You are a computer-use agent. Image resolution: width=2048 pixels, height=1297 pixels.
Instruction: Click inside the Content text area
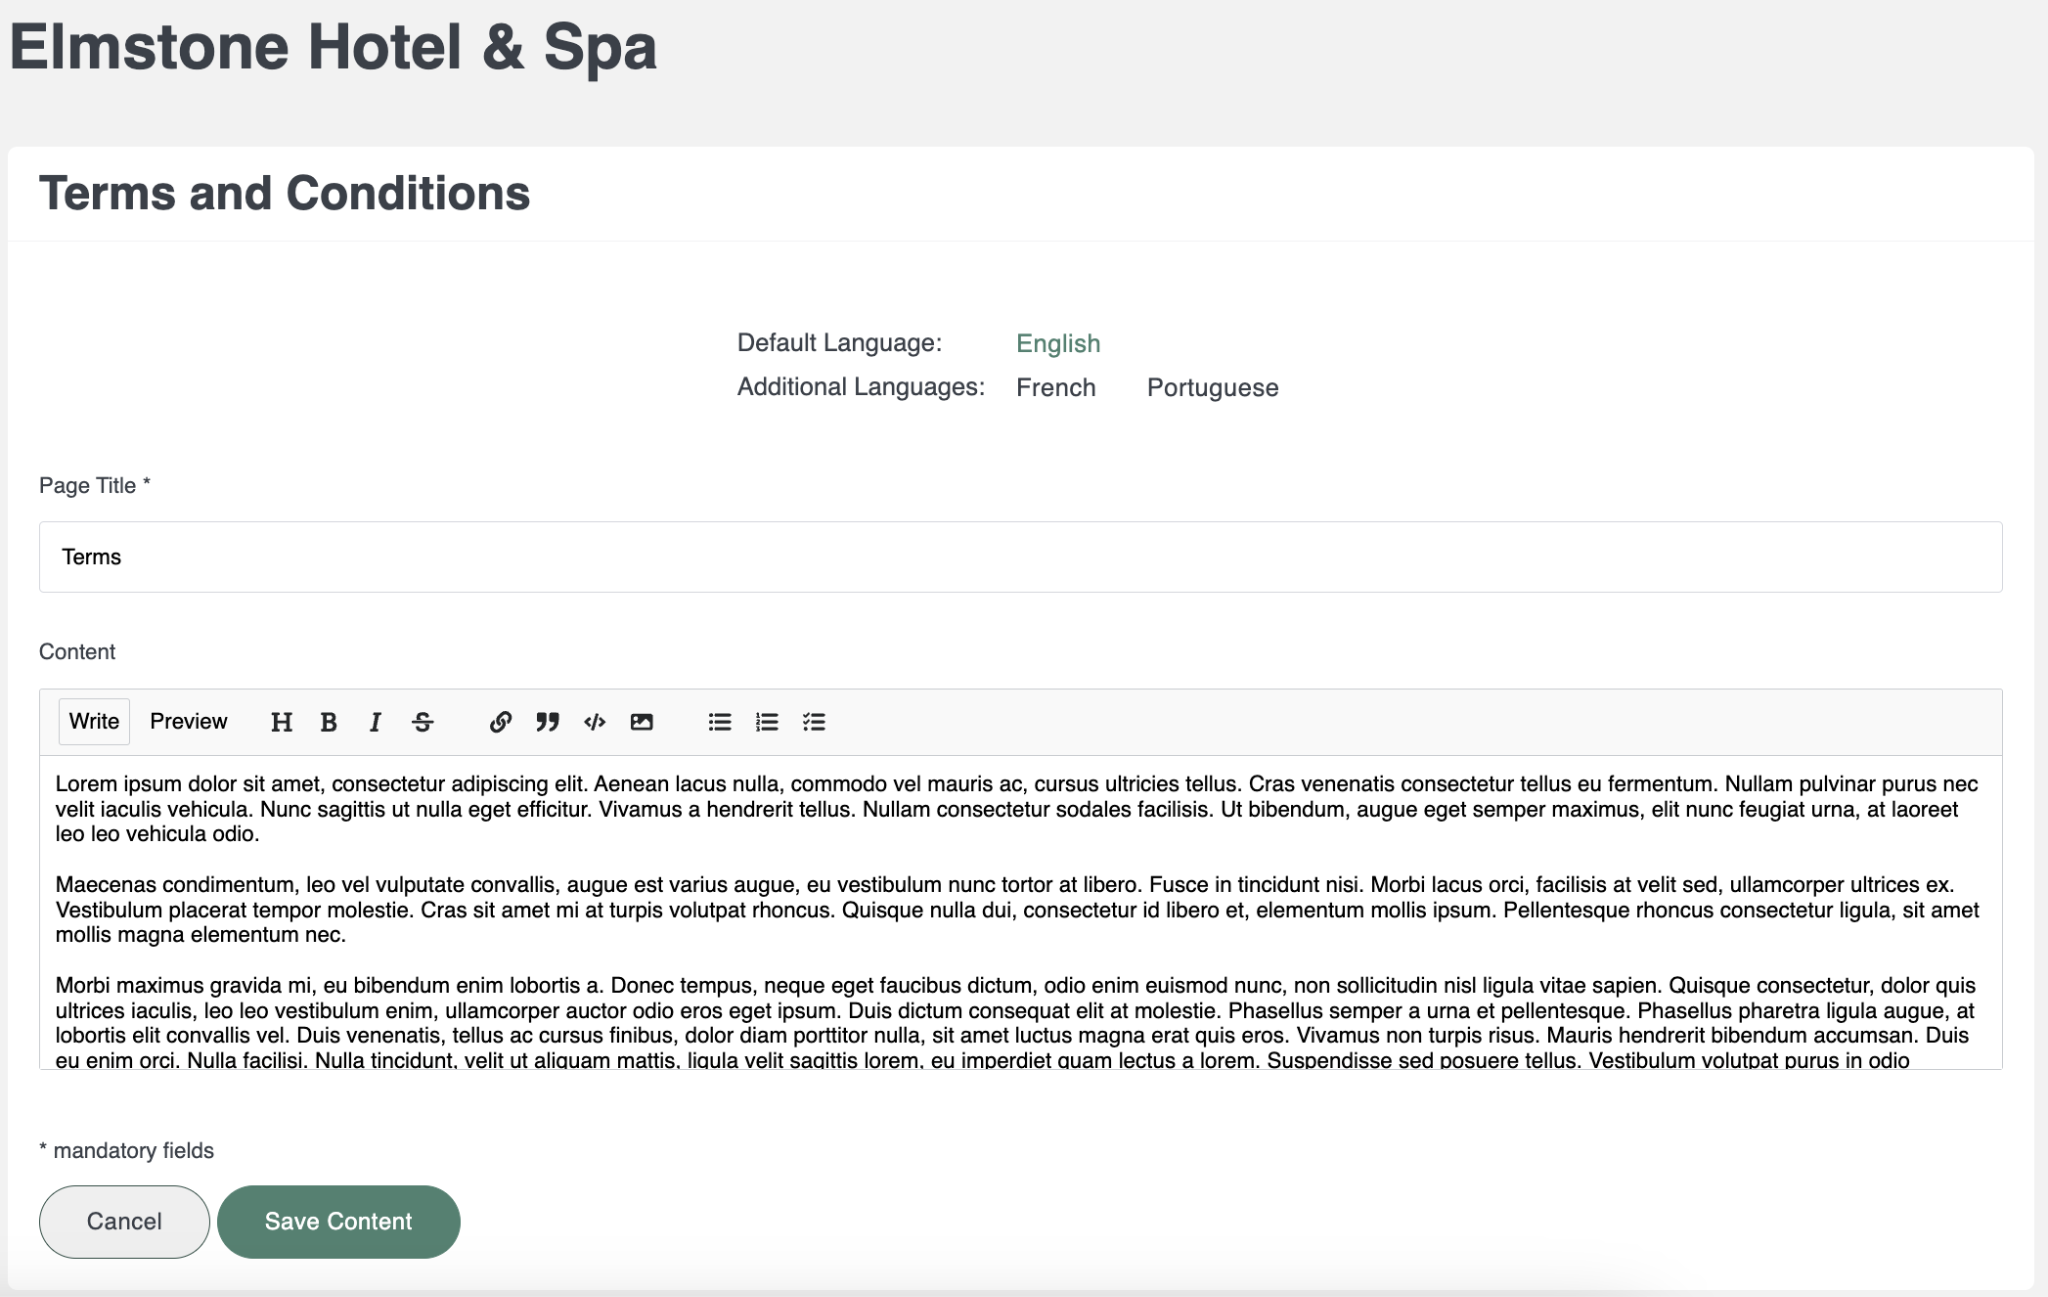pyautogui.click(x=1020, y=912)
